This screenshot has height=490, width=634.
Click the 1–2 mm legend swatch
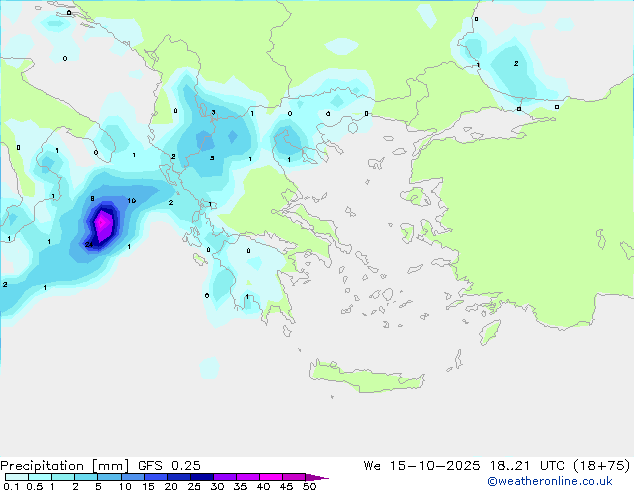(x=63, y=477)
